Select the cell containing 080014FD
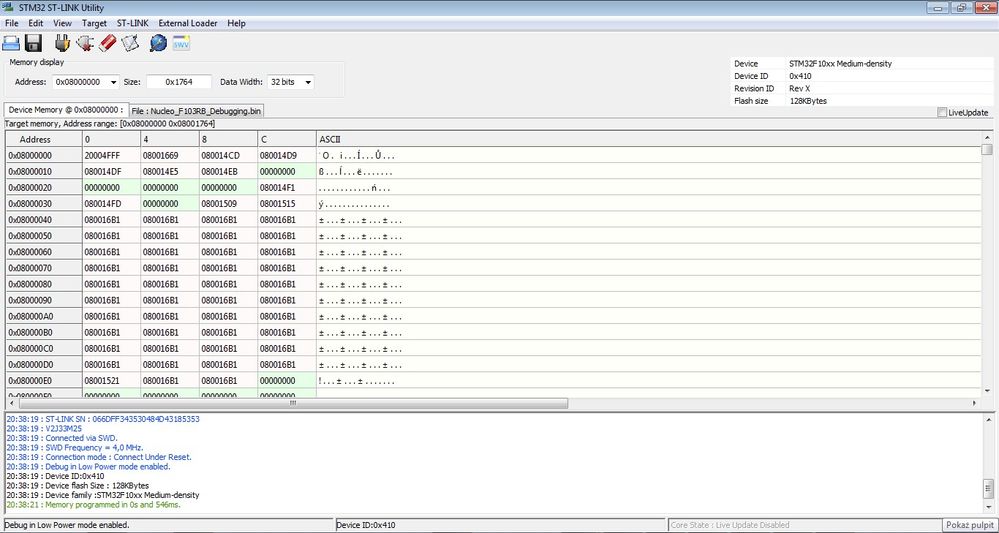This screenshot has height=533, width=999. point(111,203)
